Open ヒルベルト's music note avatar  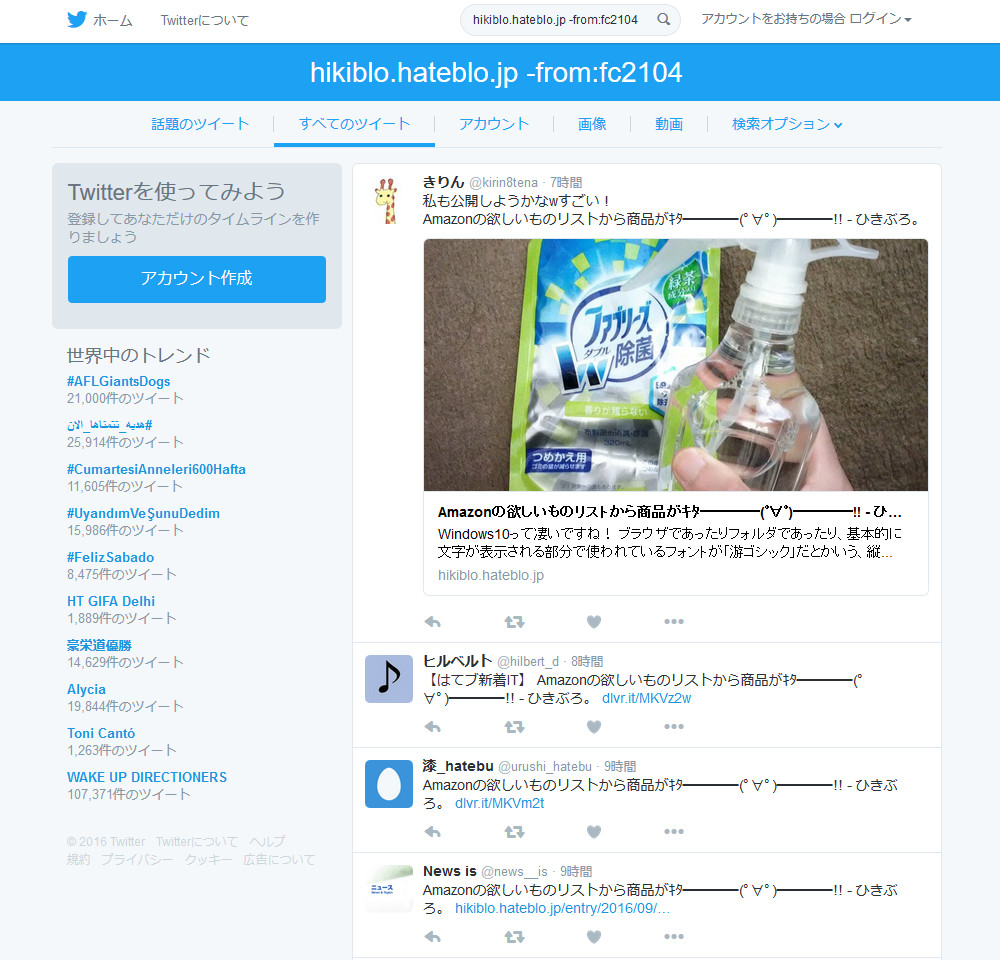388,679
